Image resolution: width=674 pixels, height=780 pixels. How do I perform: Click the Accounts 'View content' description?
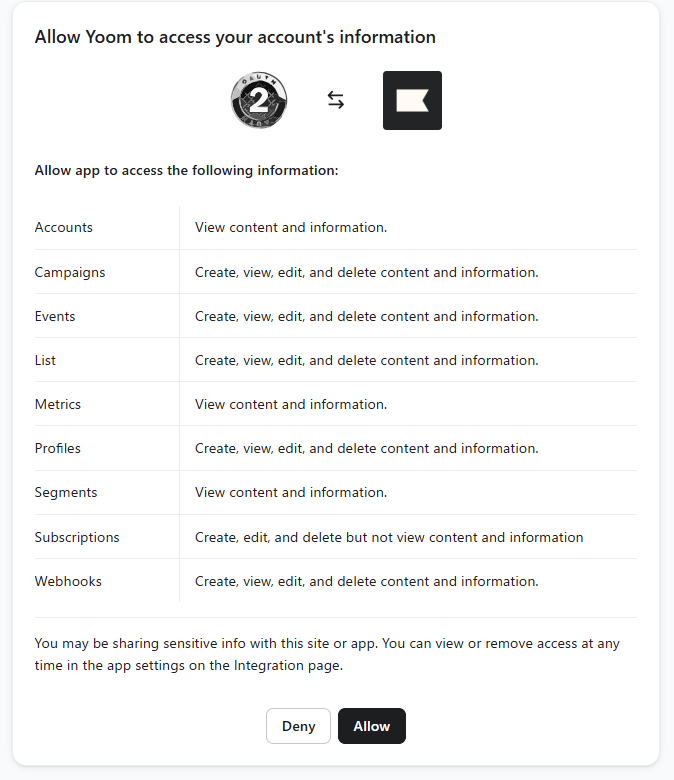(291, 227)
